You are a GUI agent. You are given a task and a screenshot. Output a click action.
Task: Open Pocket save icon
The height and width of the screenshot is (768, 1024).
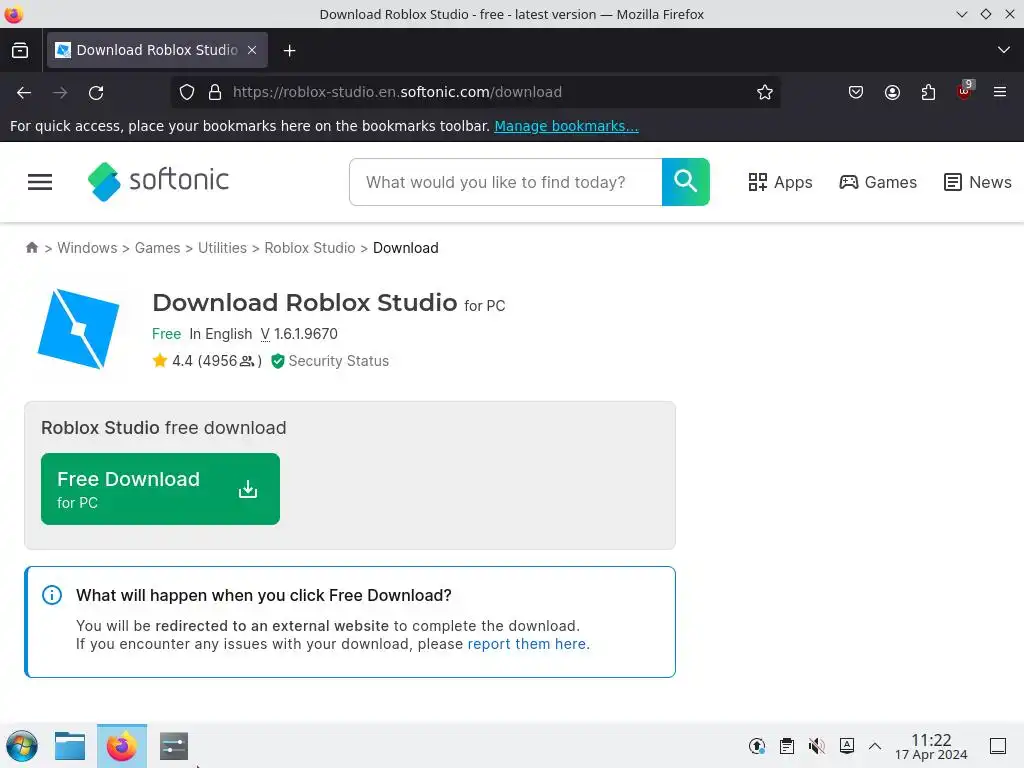(x=856, y=92)
